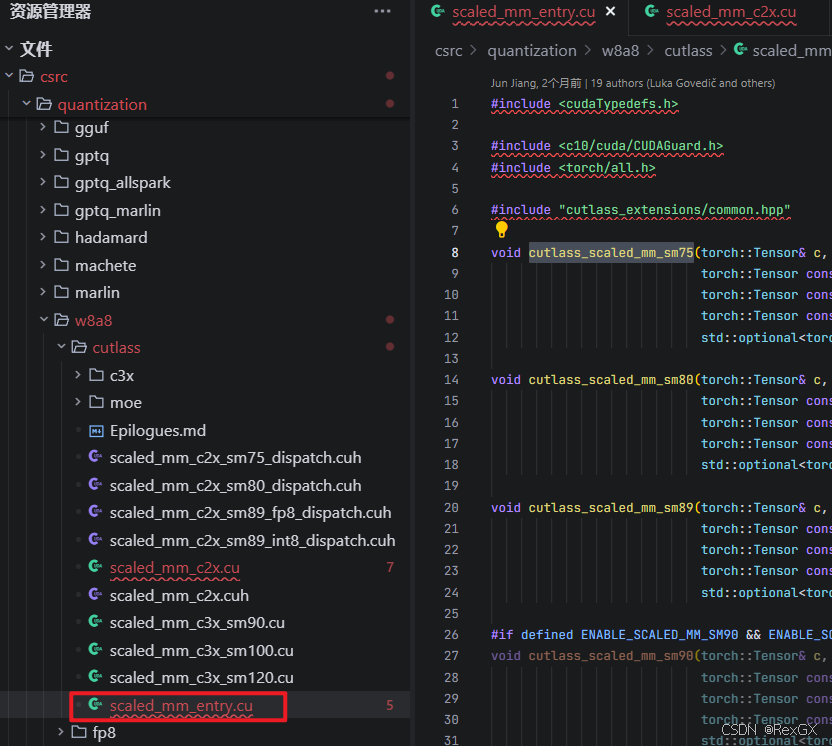Click the Epilogues.md markdown file icon
The image size is (832, 746).
click(x=96, y=430)
